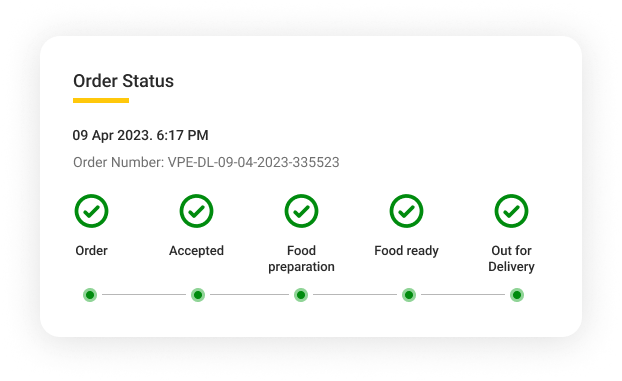The height and width of the screenshot is (381, 622).
Task: Click the order number VPE-DL-09-04-2023-335523
Action: click(253, 162)
